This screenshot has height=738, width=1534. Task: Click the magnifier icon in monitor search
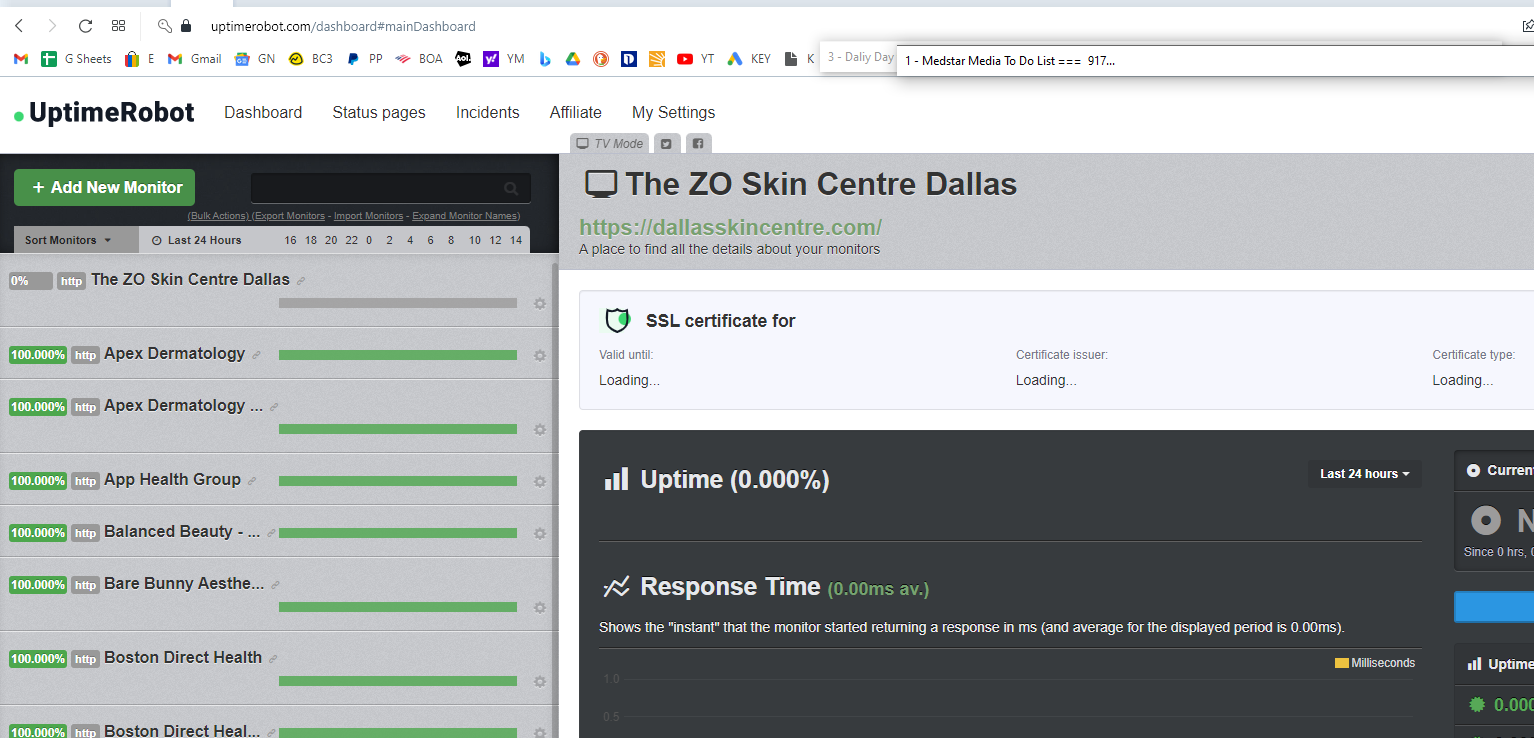511,188
